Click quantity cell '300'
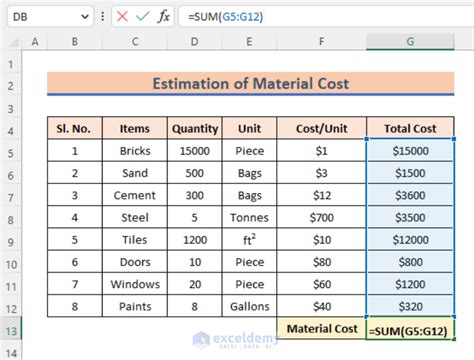 coord(195,195)
